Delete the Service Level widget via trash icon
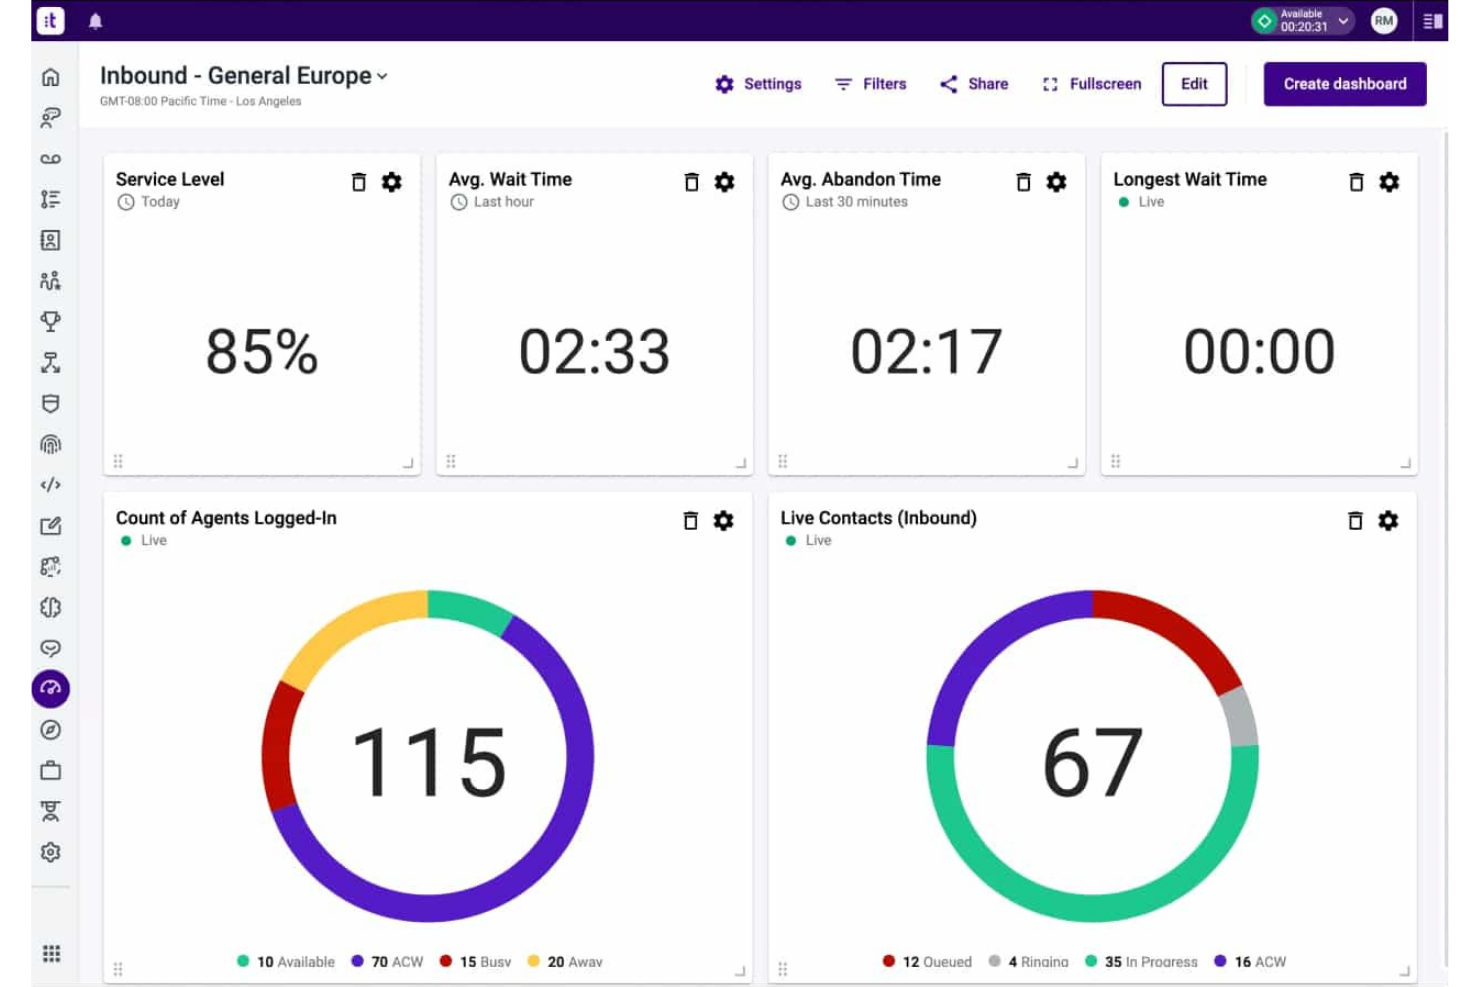This screenshot has height=987, width=1480. click(358, 182)
